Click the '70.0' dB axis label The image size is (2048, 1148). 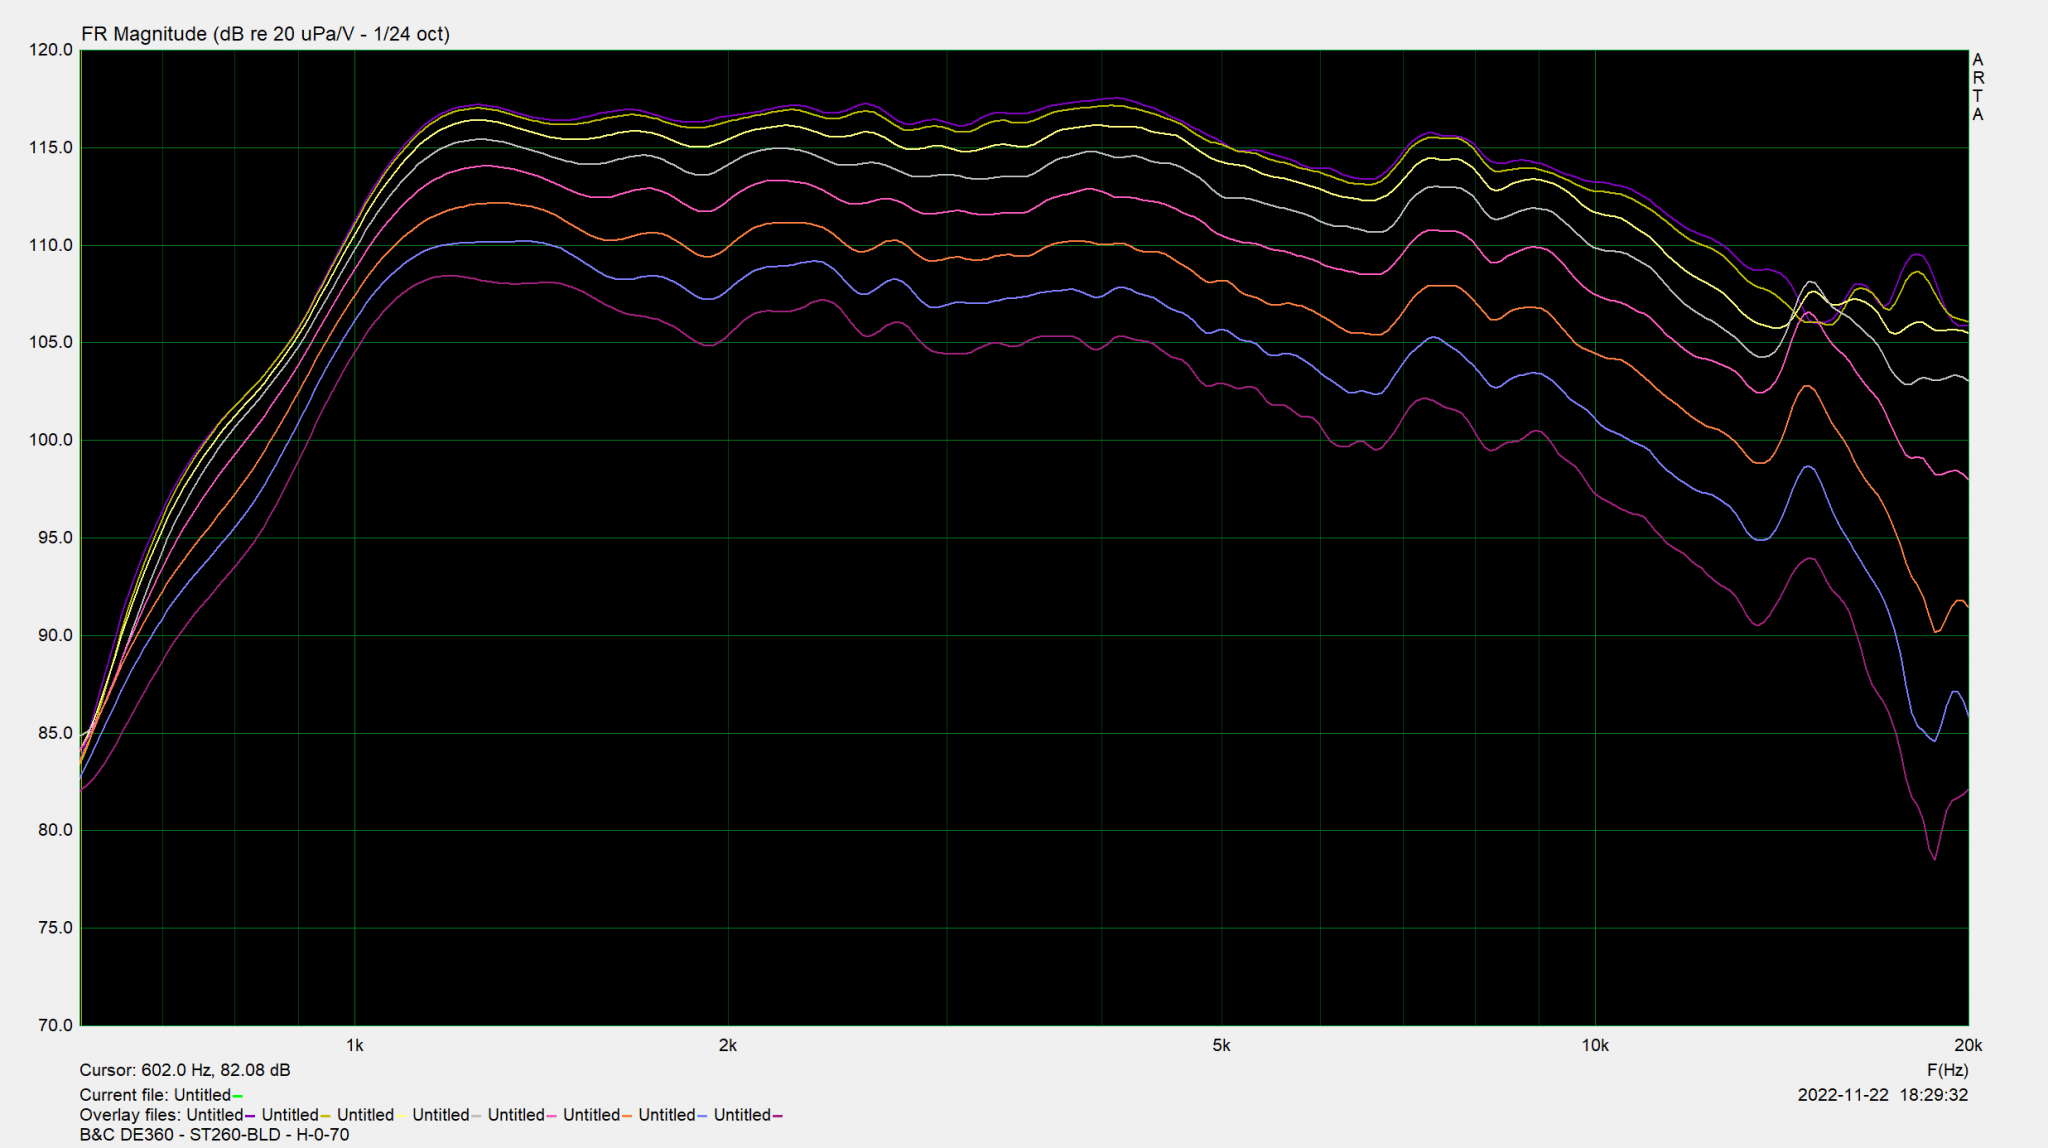(x=56, y=1025)
